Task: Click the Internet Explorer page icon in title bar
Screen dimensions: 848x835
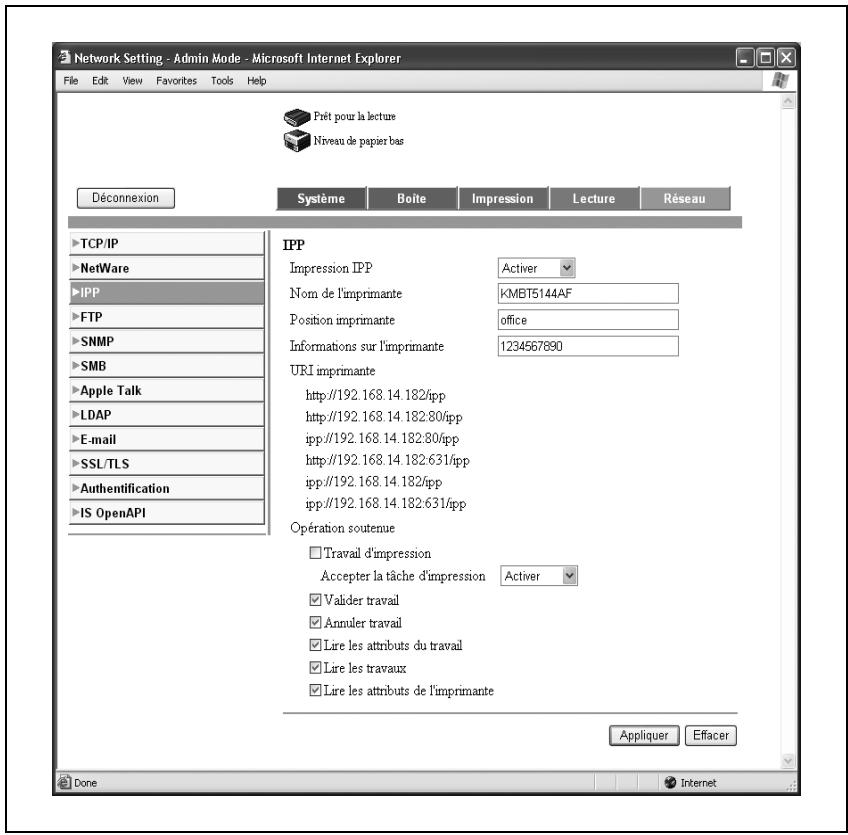Action: click(x=64, y=57)
